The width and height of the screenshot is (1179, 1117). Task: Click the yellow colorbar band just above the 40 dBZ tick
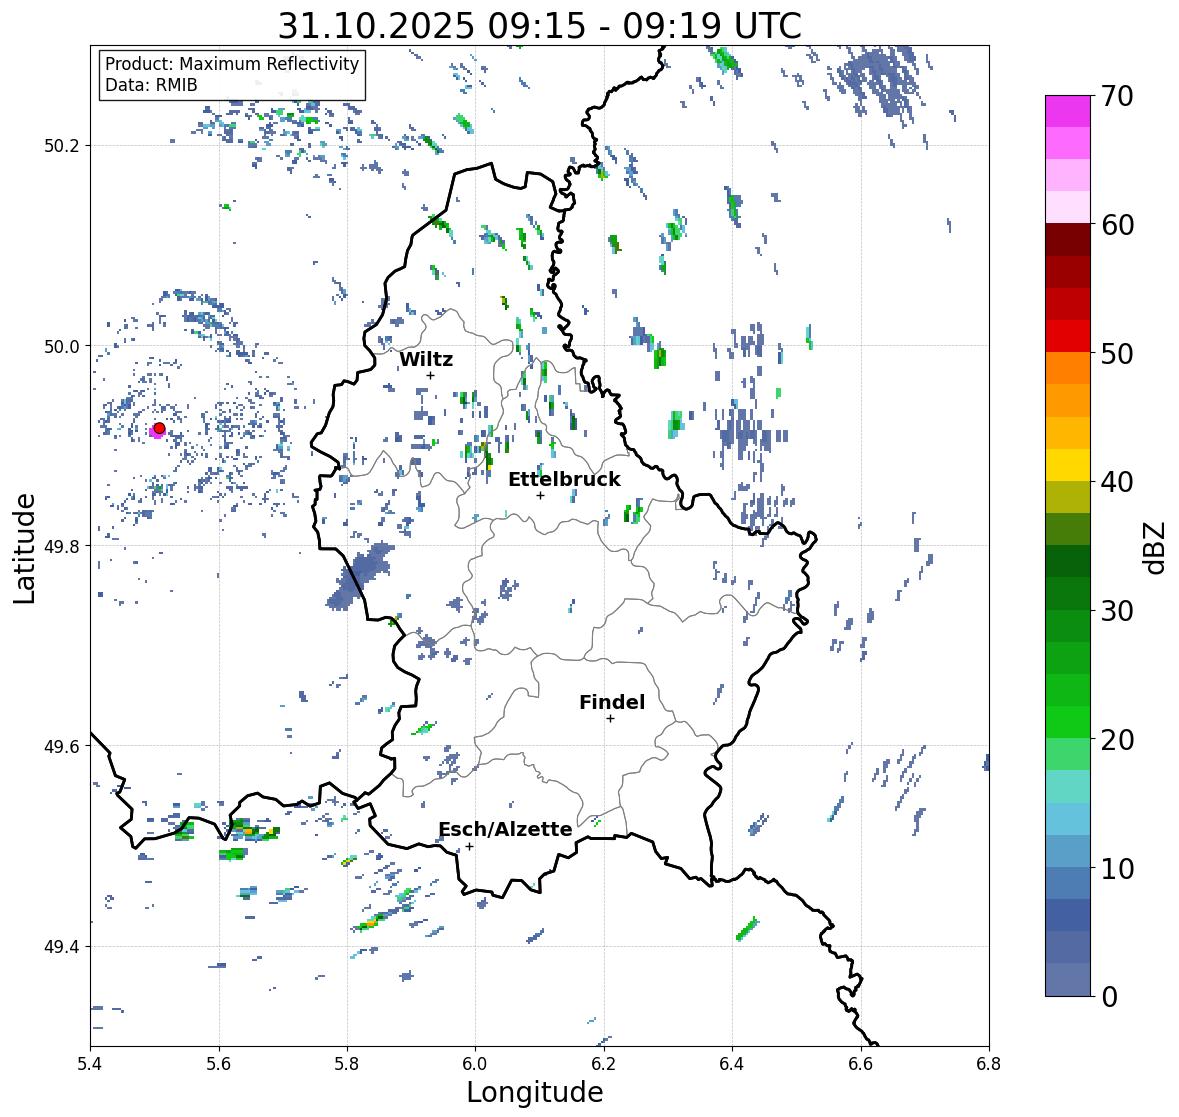tap(1068, 465)
